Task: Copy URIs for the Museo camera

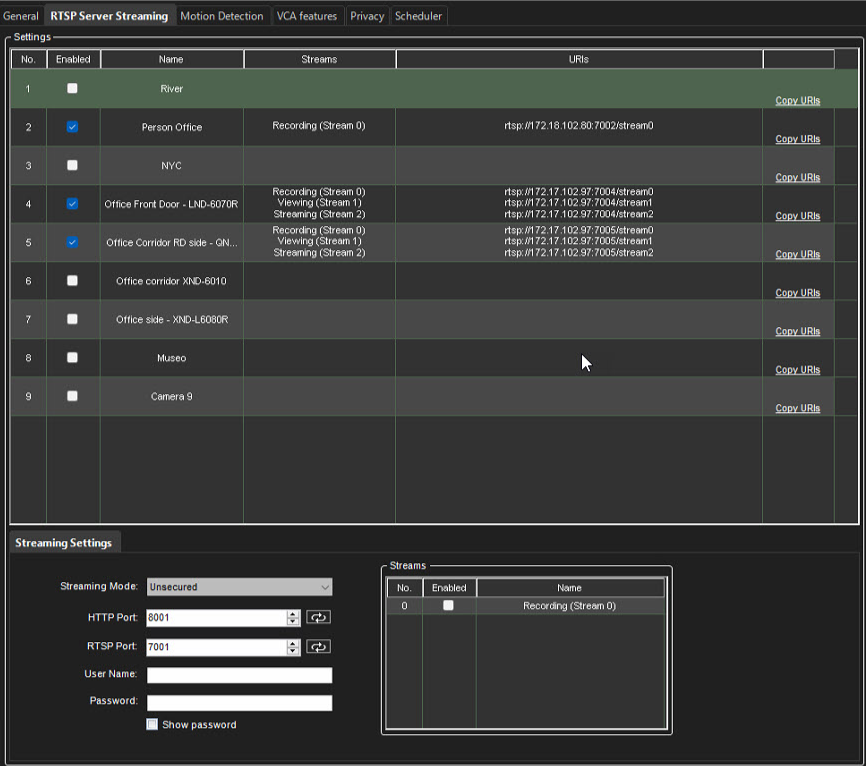Action: (x=797, y=370)
